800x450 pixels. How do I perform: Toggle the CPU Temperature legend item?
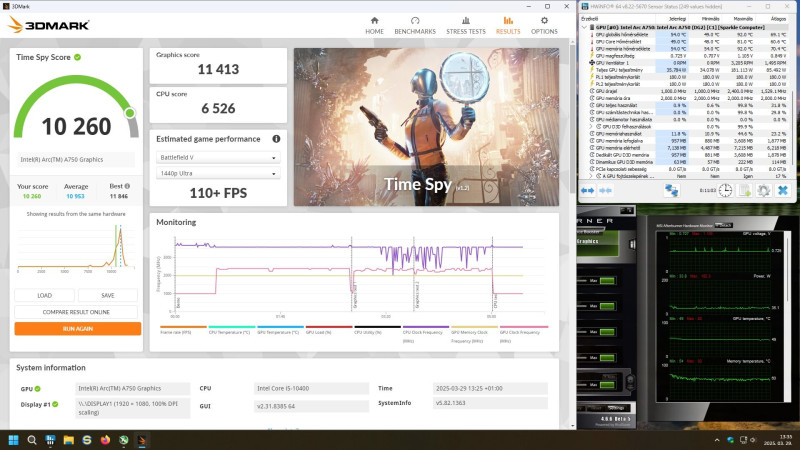[232, 330]
